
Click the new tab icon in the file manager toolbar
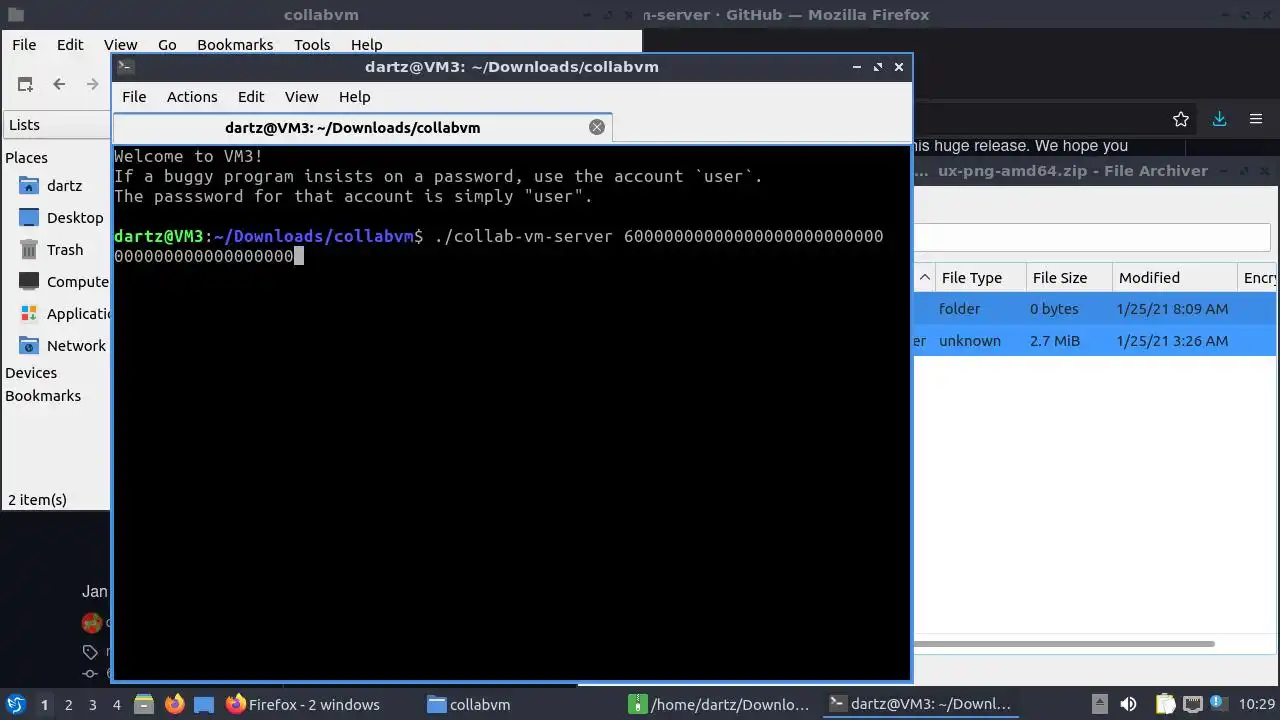click(x=25, y=85)
